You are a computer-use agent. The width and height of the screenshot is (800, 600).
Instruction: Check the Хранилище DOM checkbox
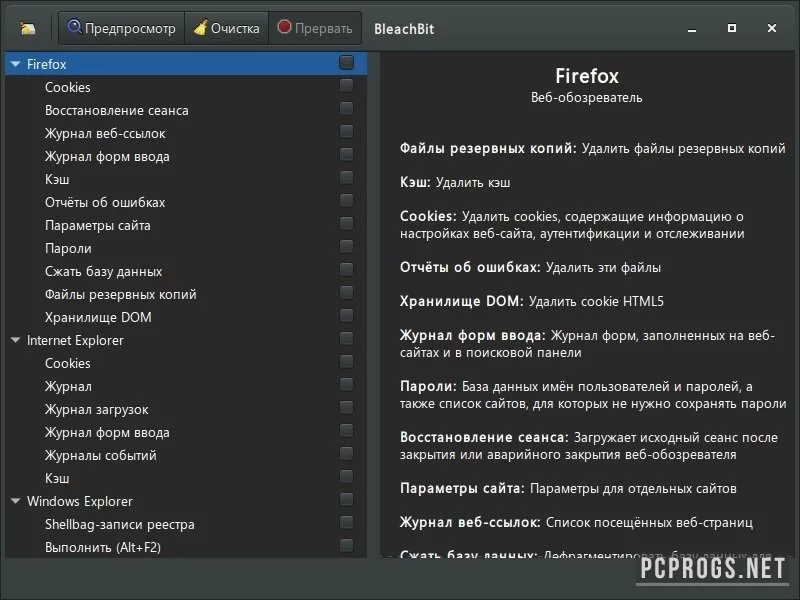tap(346, 315)
